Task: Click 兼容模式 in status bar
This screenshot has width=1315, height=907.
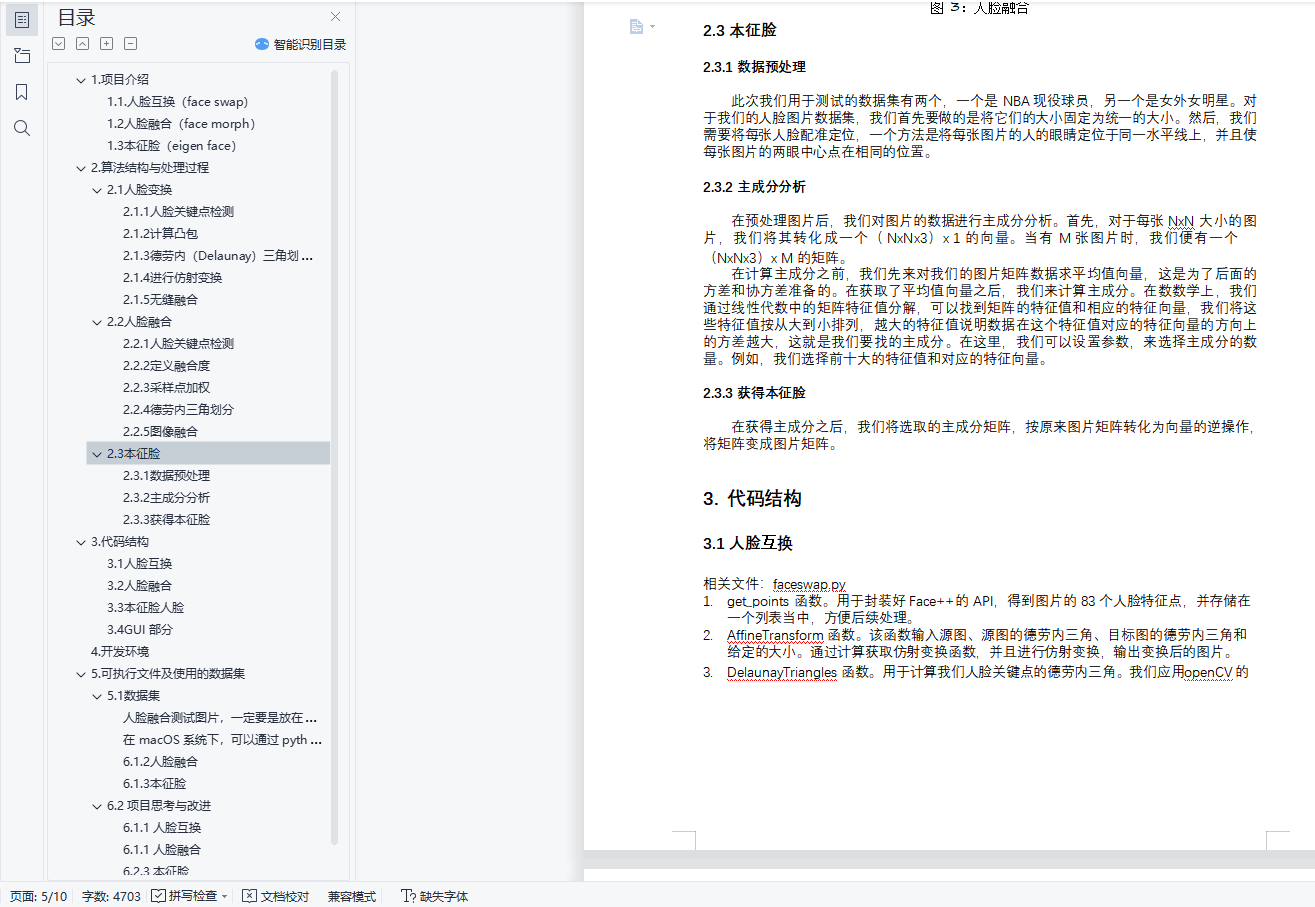Action: 352,896
